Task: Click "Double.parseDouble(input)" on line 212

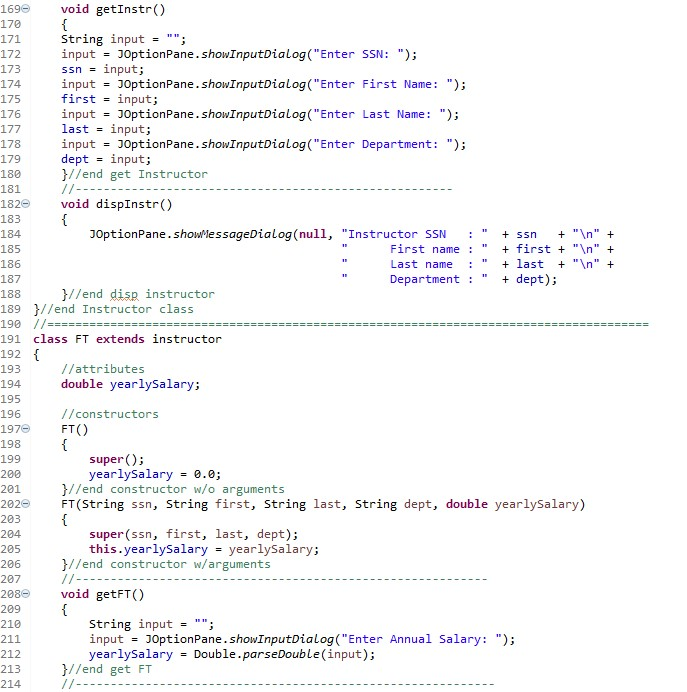Action: tap(281, 654)
